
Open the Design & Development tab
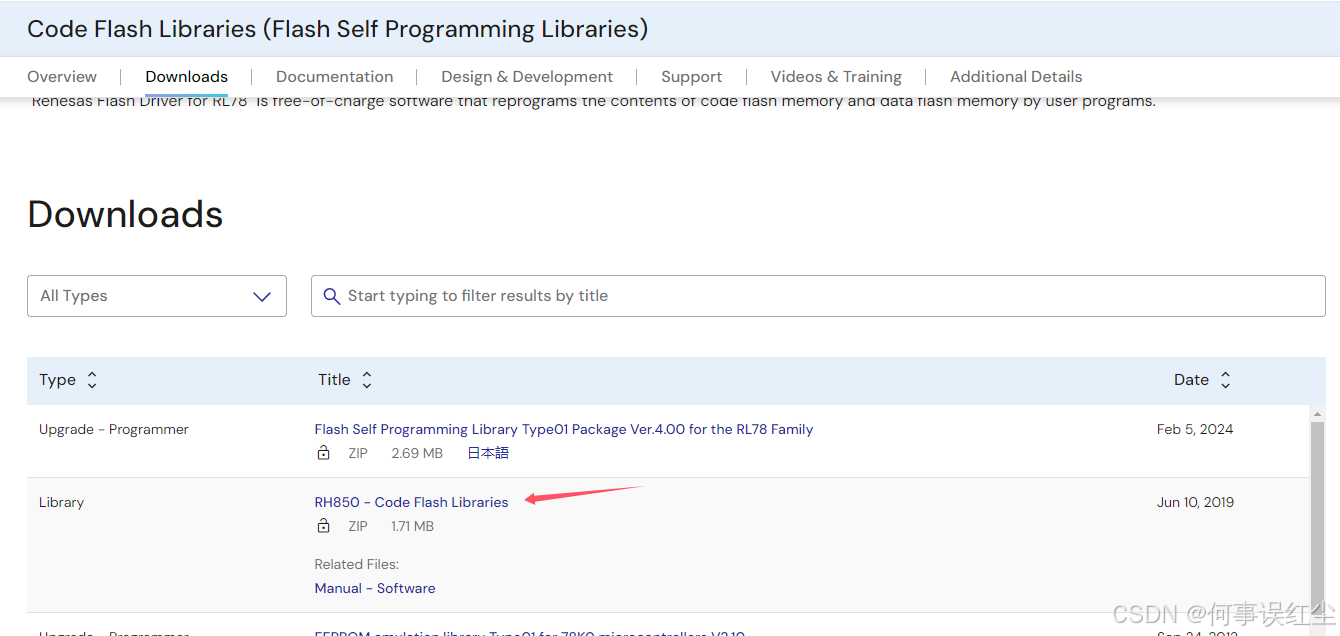[x=527, y=77]
